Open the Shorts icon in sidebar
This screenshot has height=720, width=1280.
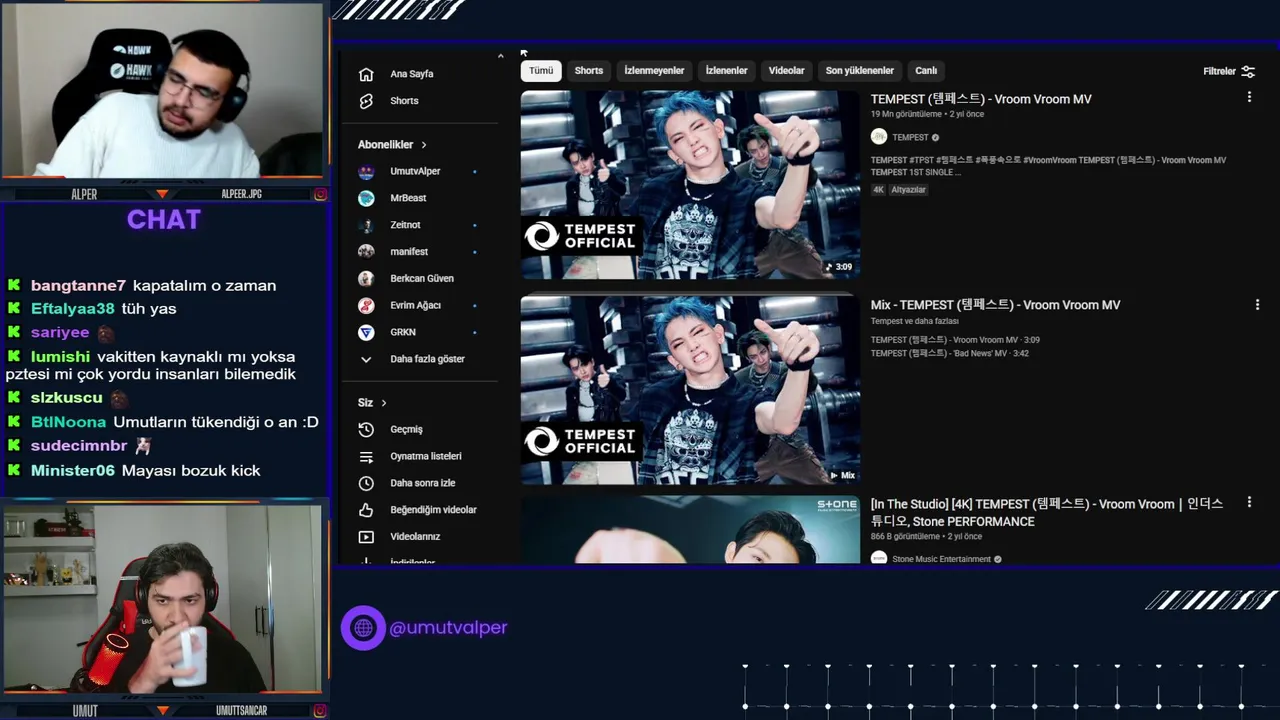click(366, 101)
